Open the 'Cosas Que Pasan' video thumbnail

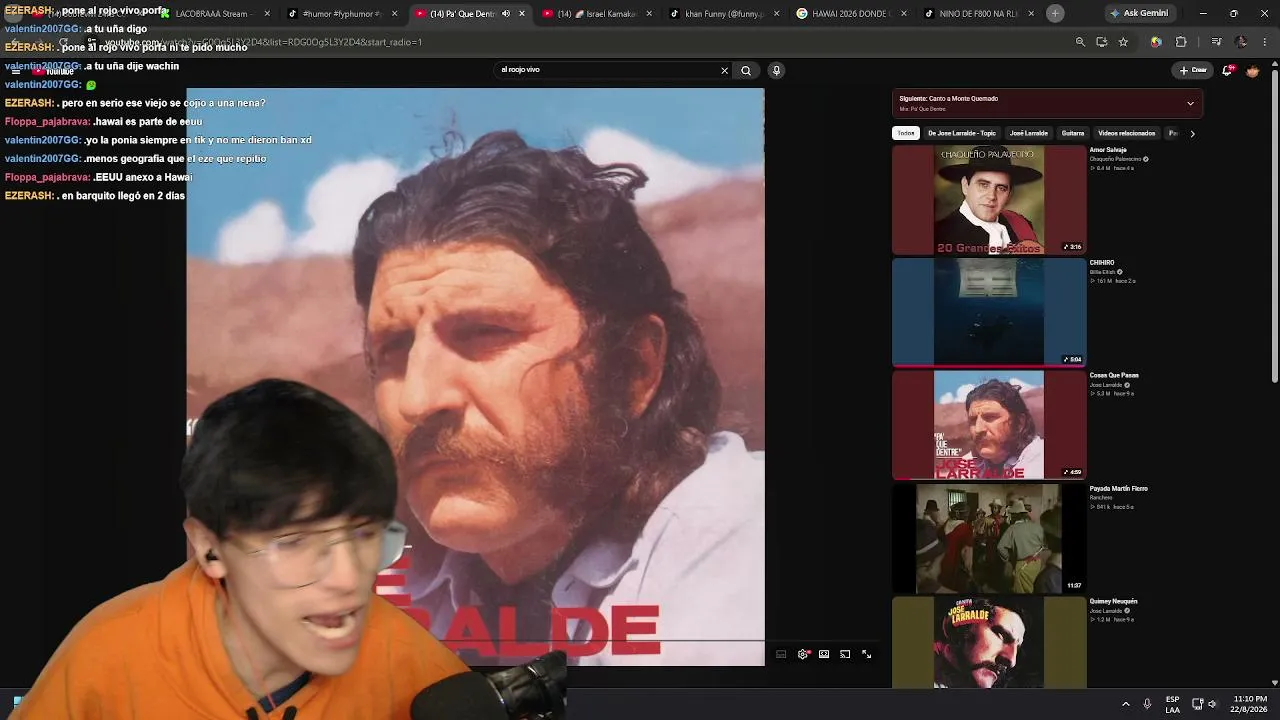point(989,426)
